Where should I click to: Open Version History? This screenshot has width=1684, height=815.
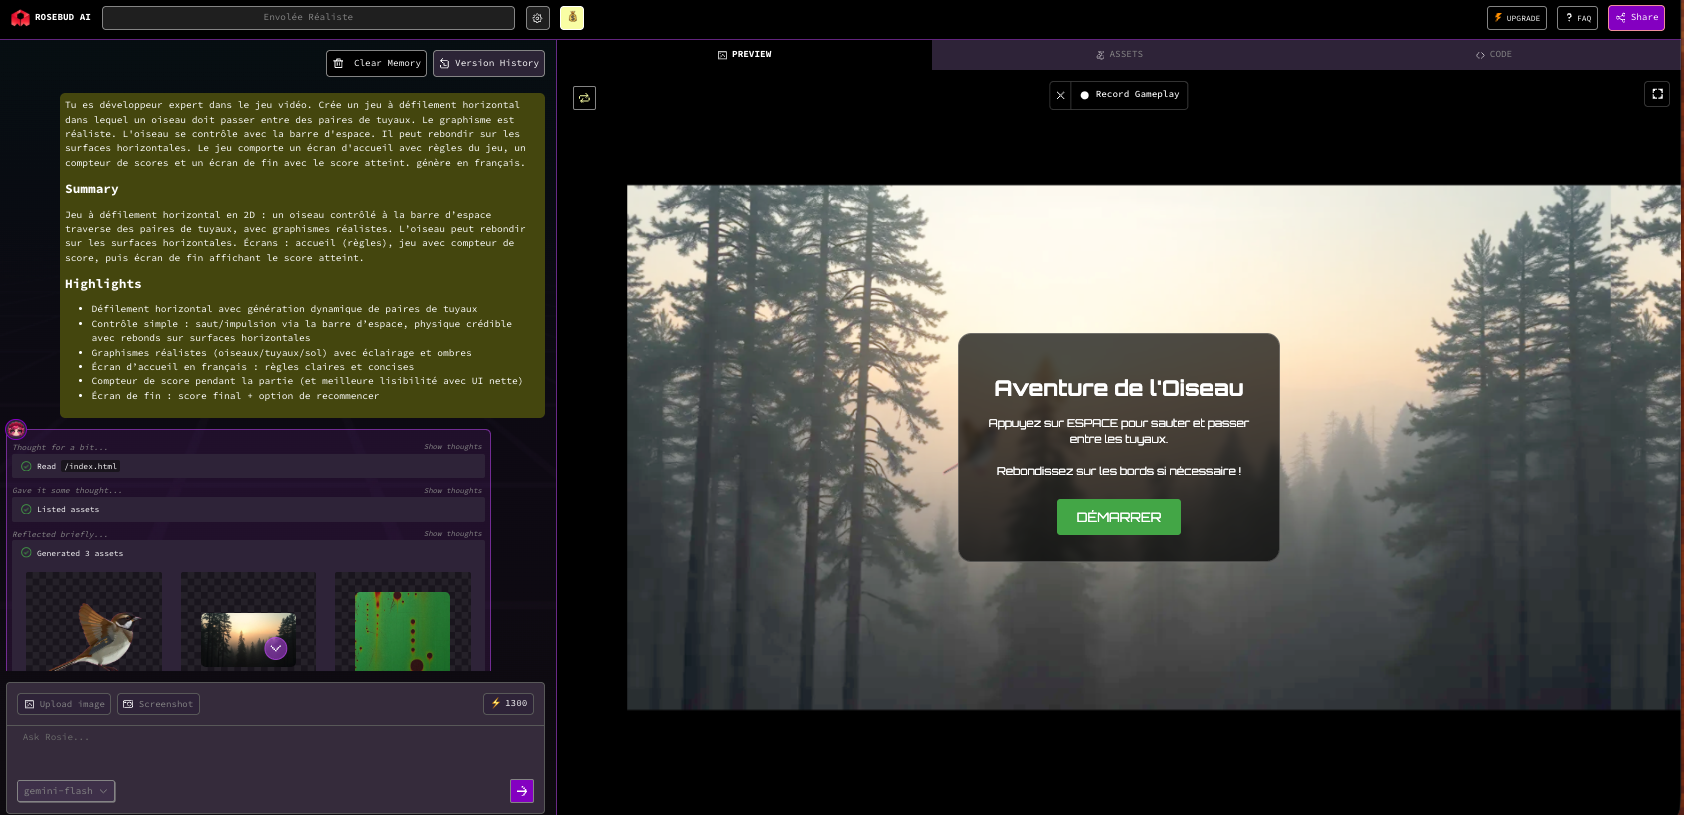tap(489, 63)
